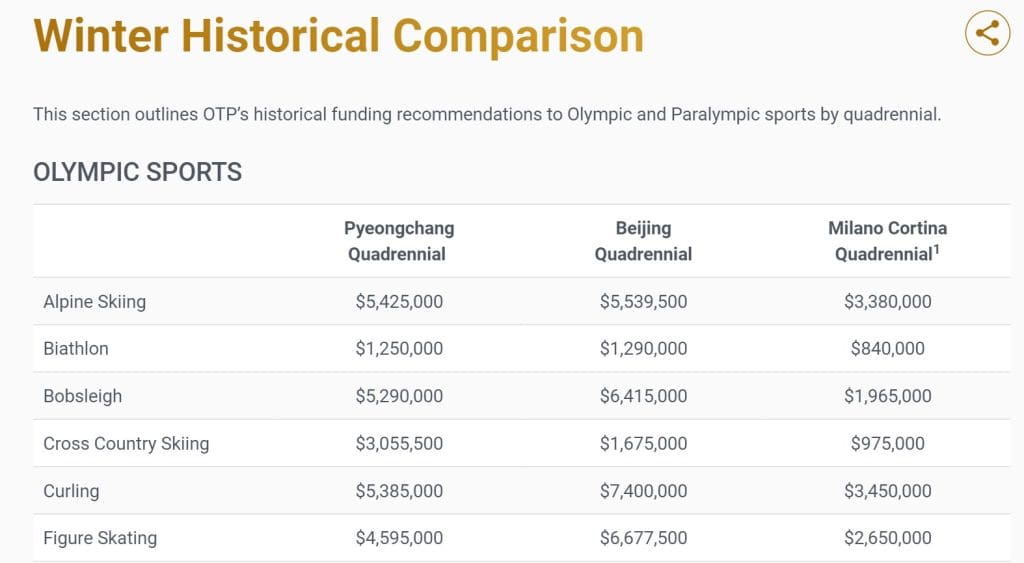Select the Bobsleigh row label

(83, 396)
